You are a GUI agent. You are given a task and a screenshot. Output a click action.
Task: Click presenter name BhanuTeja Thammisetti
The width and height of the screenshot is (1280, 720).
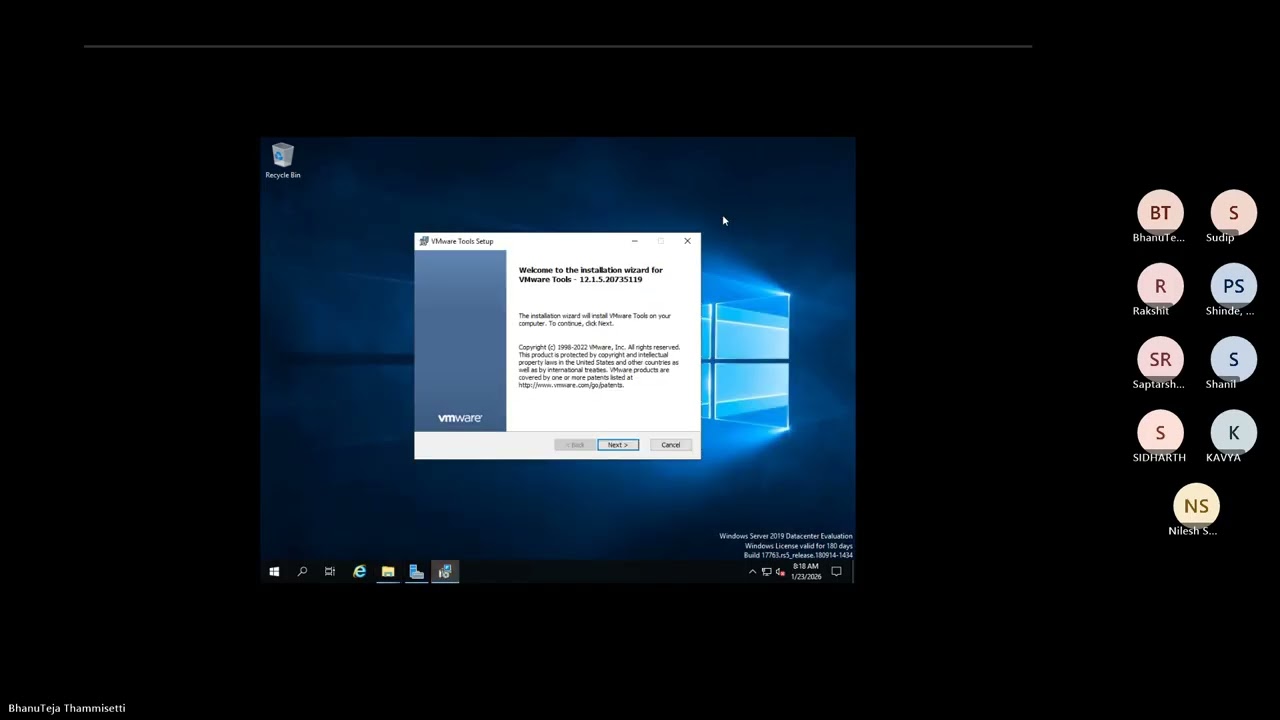pyautogui.click(x=67, y=708)
